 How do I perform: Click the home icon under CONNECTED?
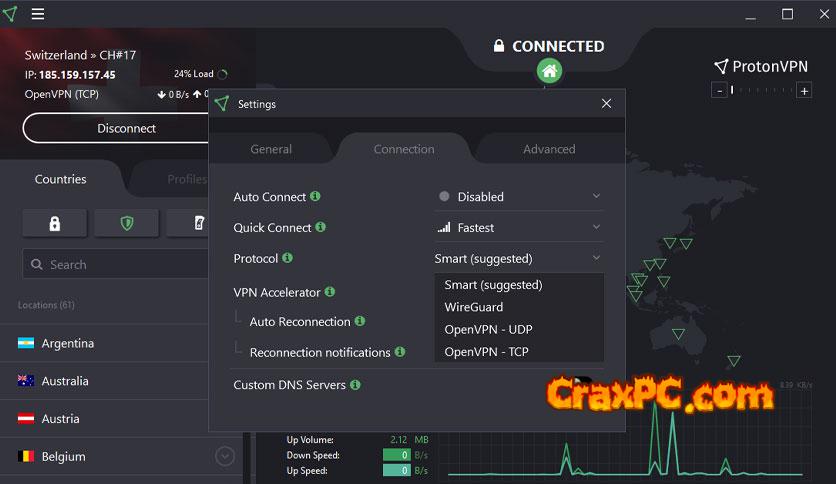click(549, 71)
